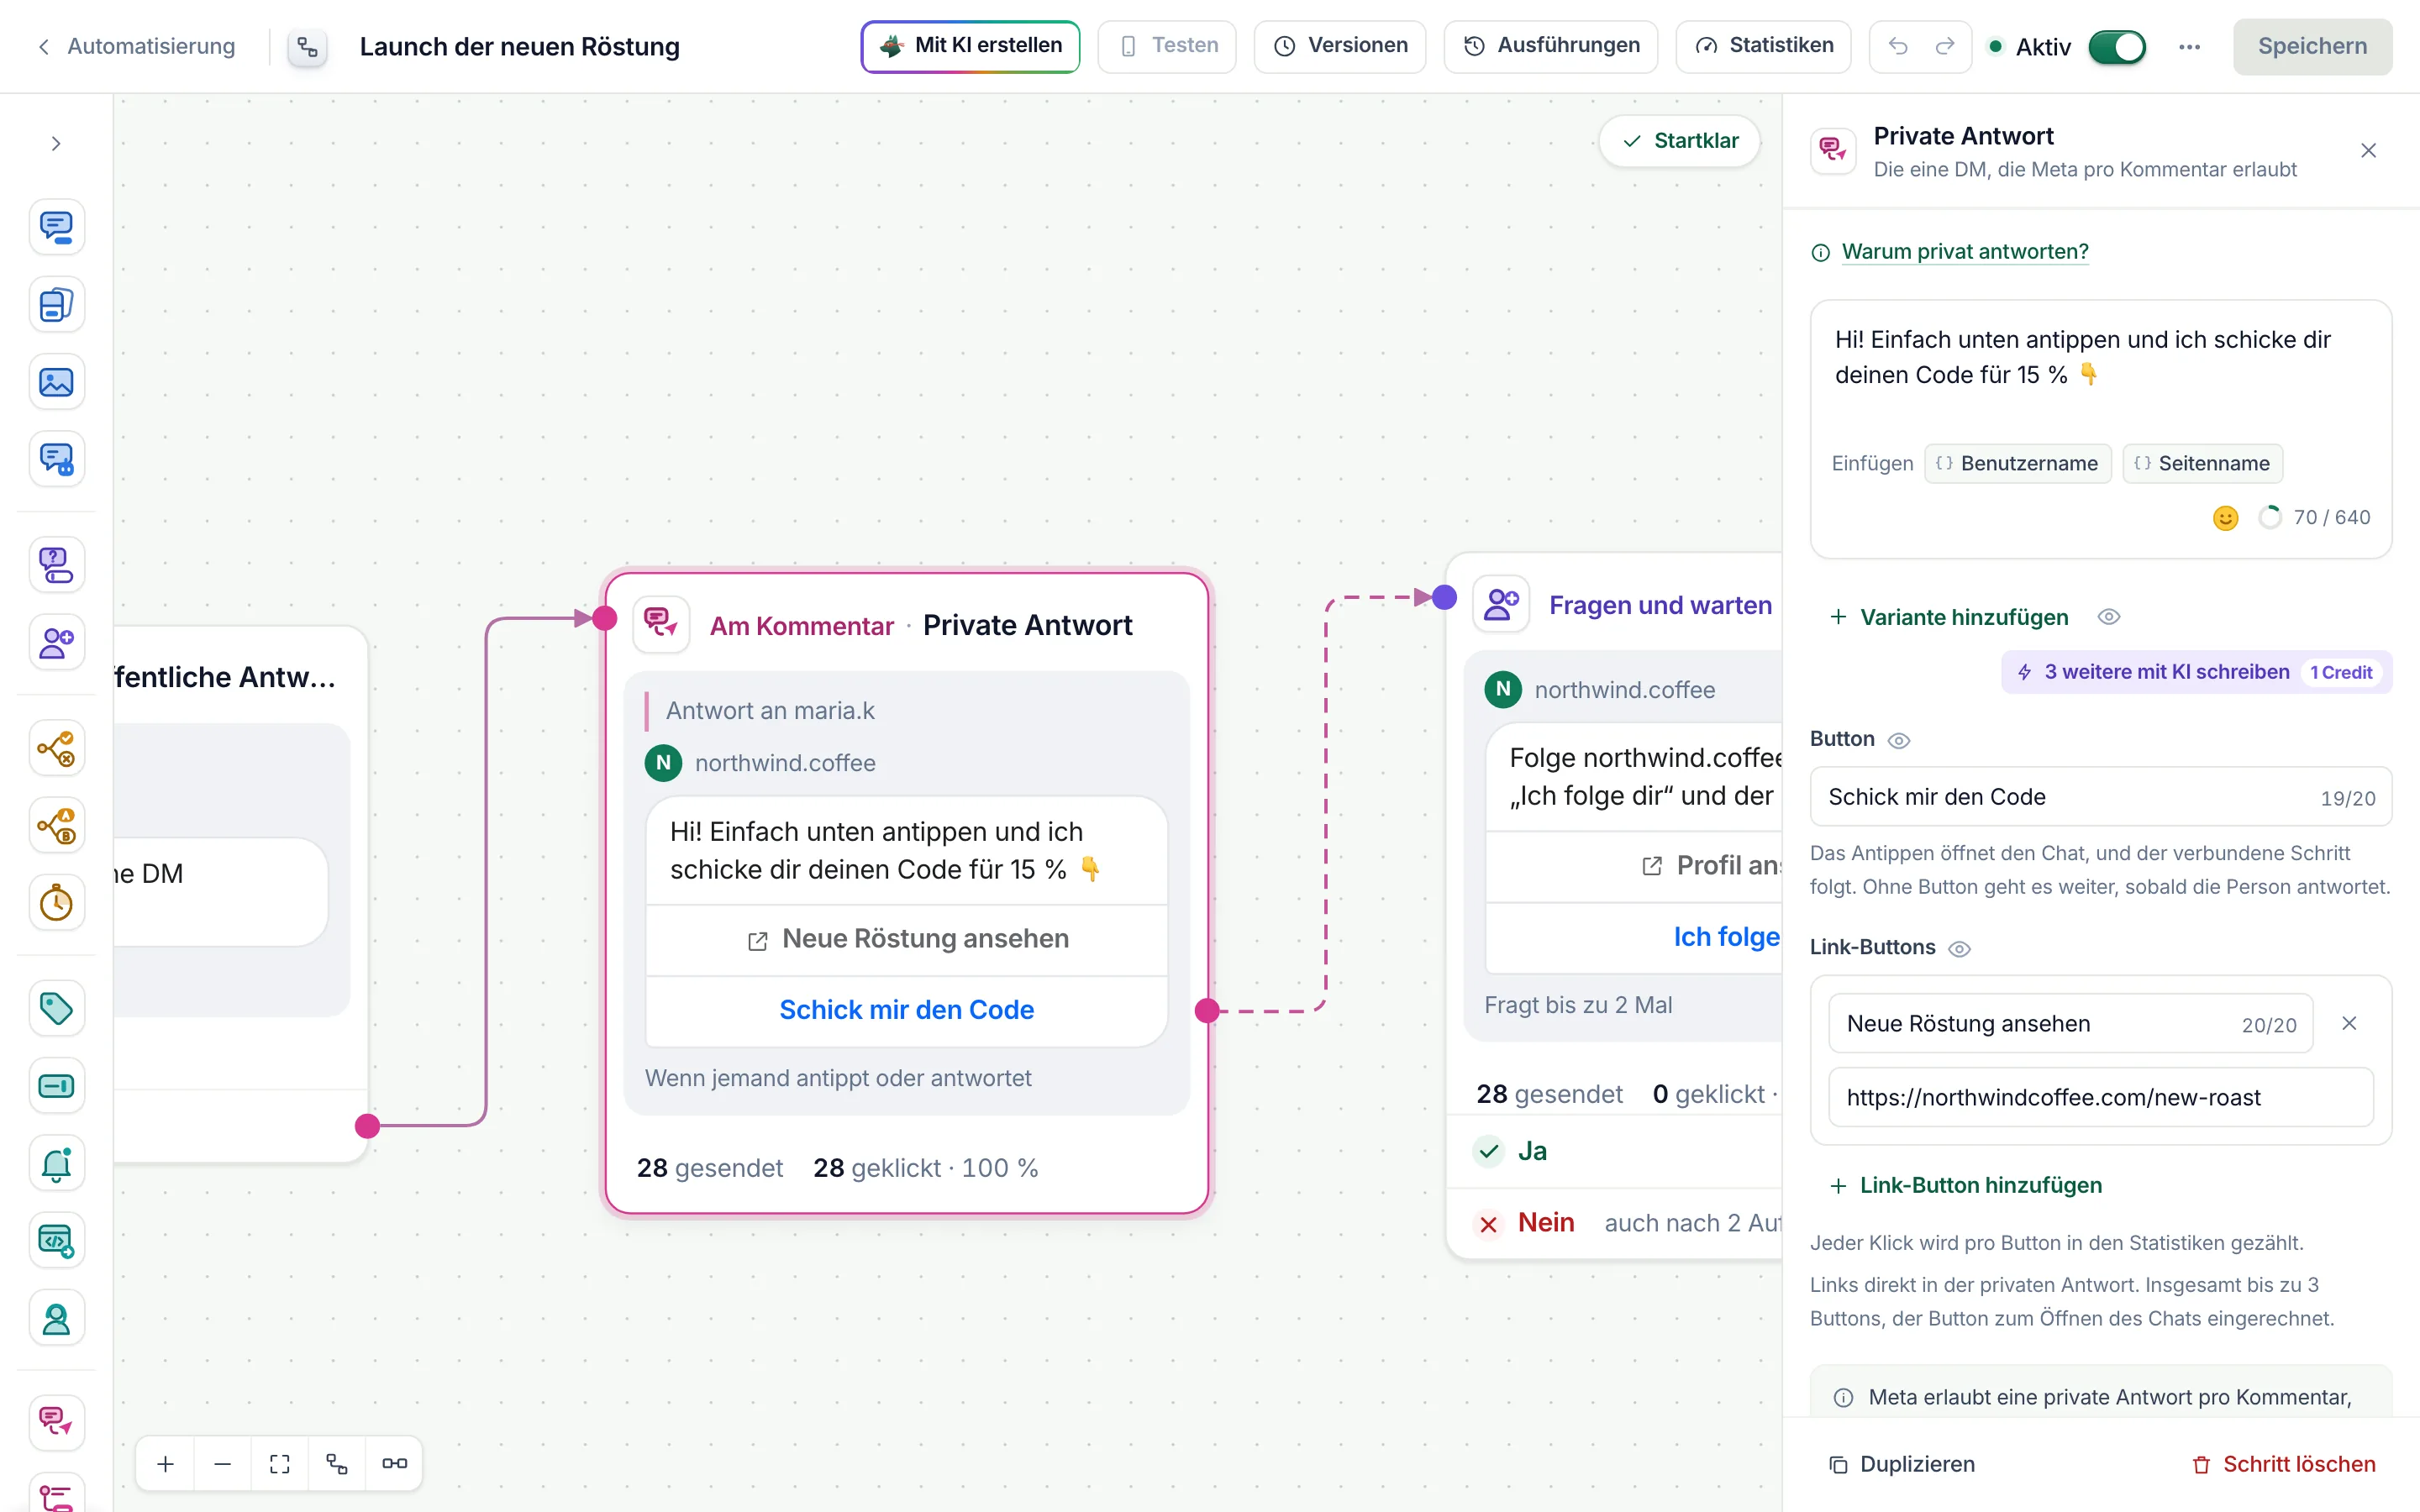Add the notification bell step icon
The image size is (2420, 1512).
pos(56,1164)
